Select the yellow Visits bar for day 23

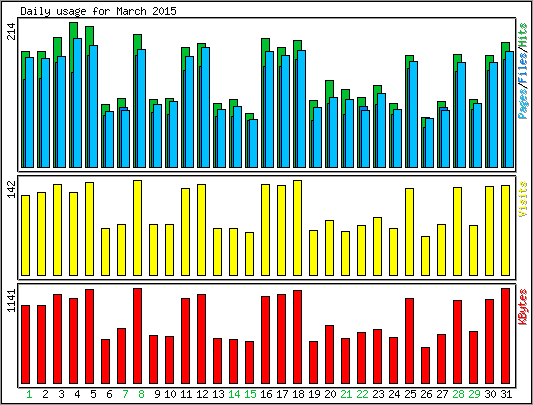377,246
